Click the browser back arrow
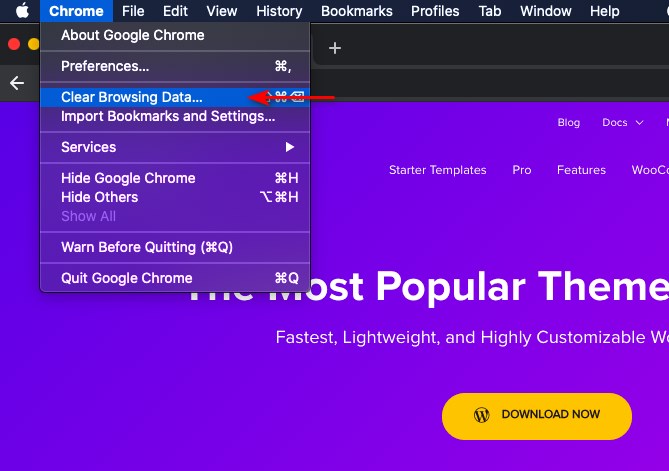This screenshot has height=471, width=669. point(17,83)
